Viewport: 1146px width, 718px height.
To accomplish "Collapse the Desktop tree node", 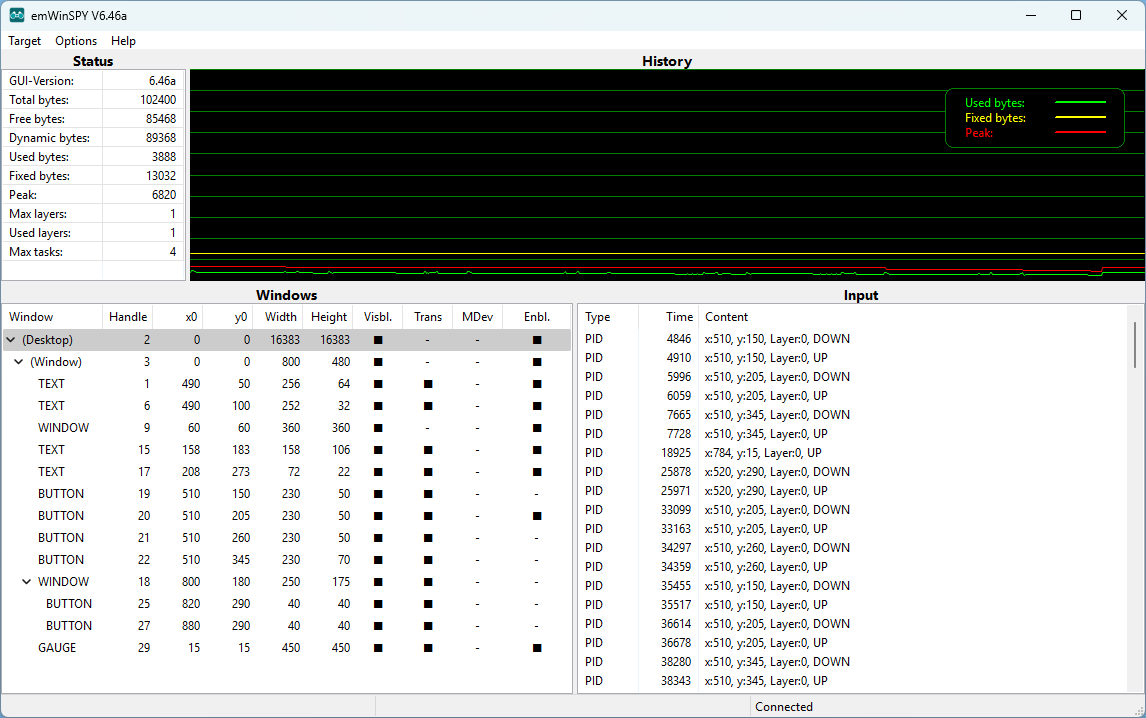I will coord(11,340).
